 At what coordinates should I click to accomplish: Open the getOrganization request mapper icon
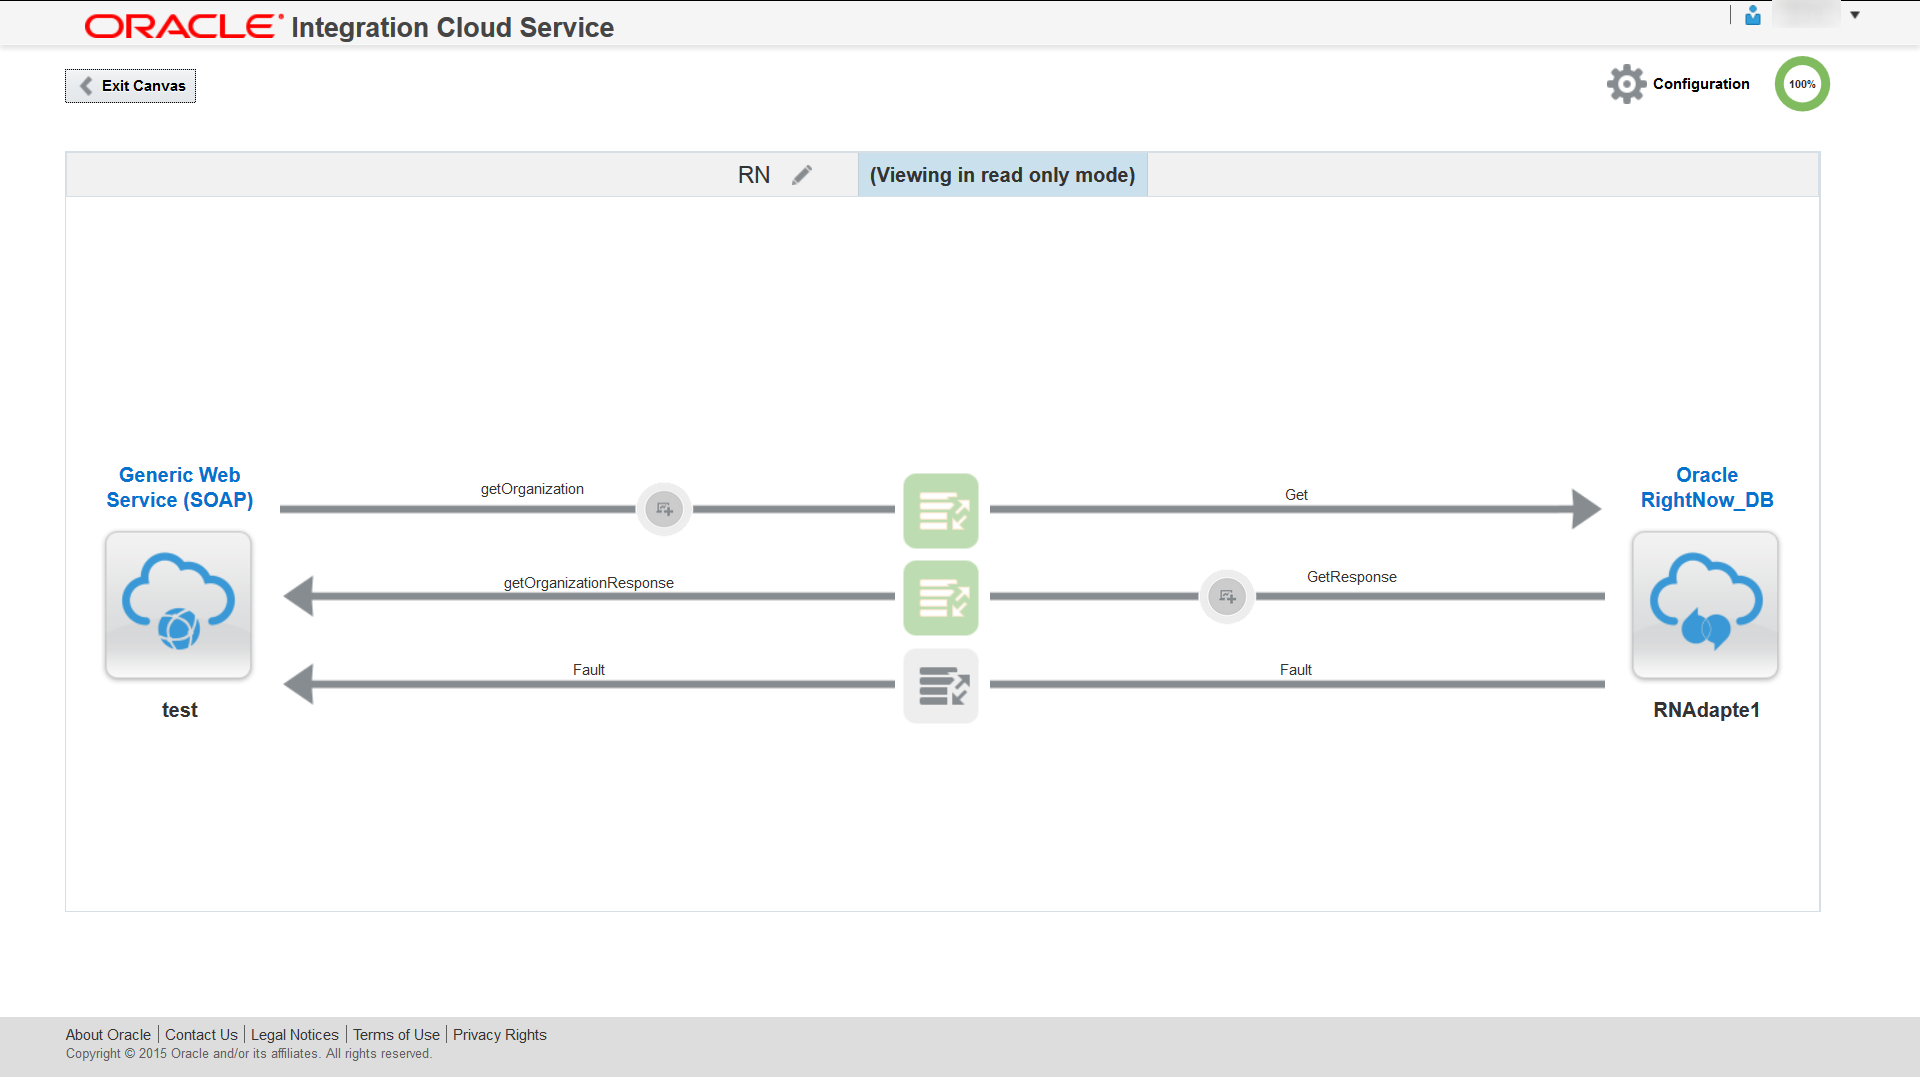tap(940, 510)
